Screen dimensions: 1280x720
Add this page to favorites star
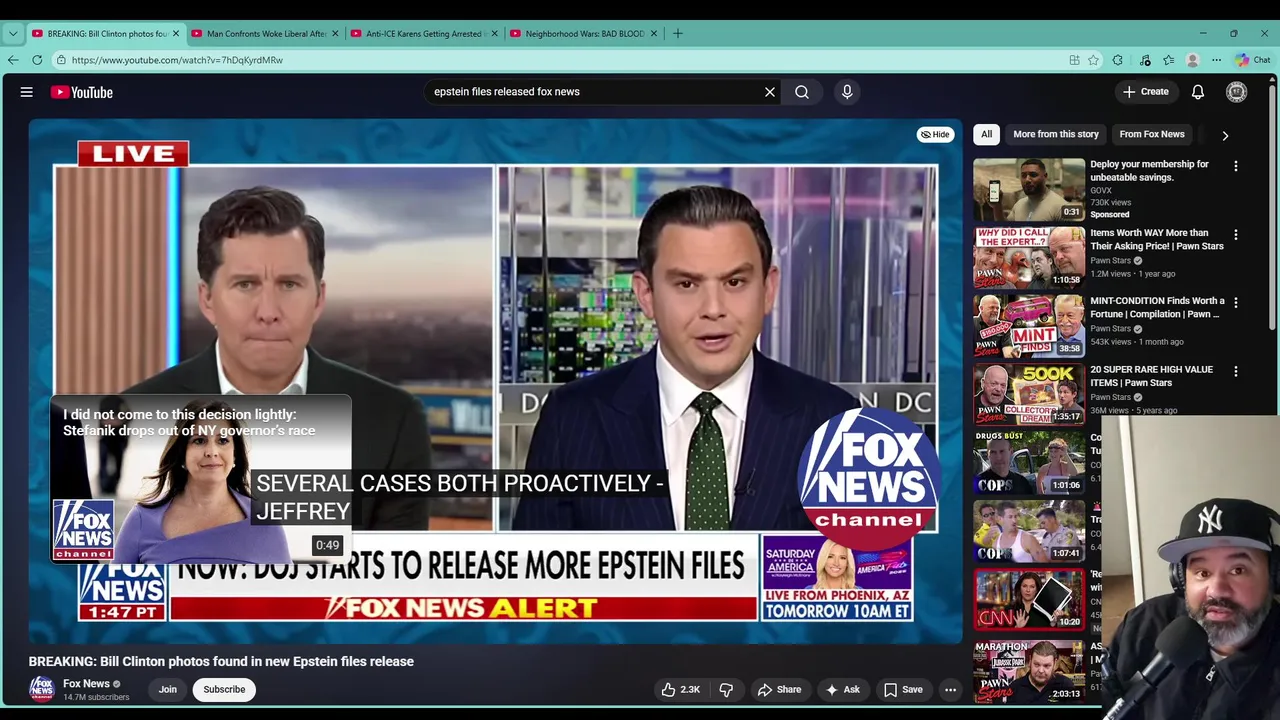1093,60
